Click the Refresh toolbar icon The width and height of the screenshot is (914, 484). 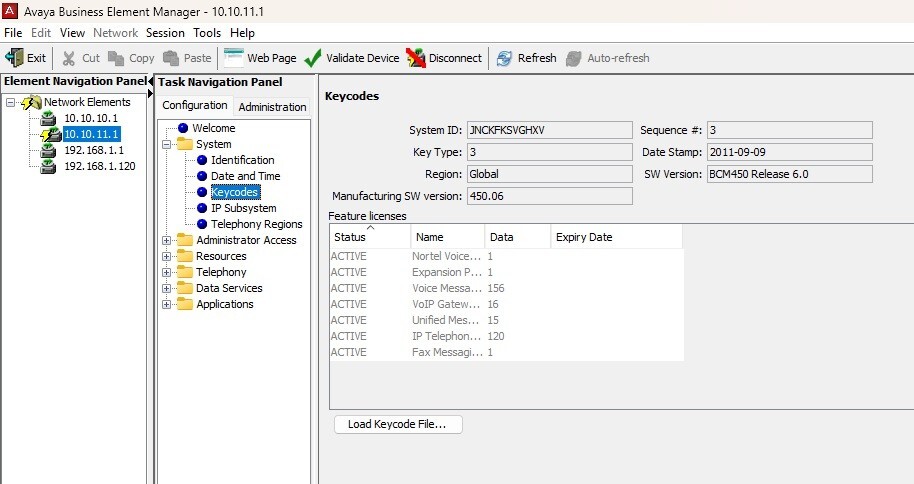[504, 58]
